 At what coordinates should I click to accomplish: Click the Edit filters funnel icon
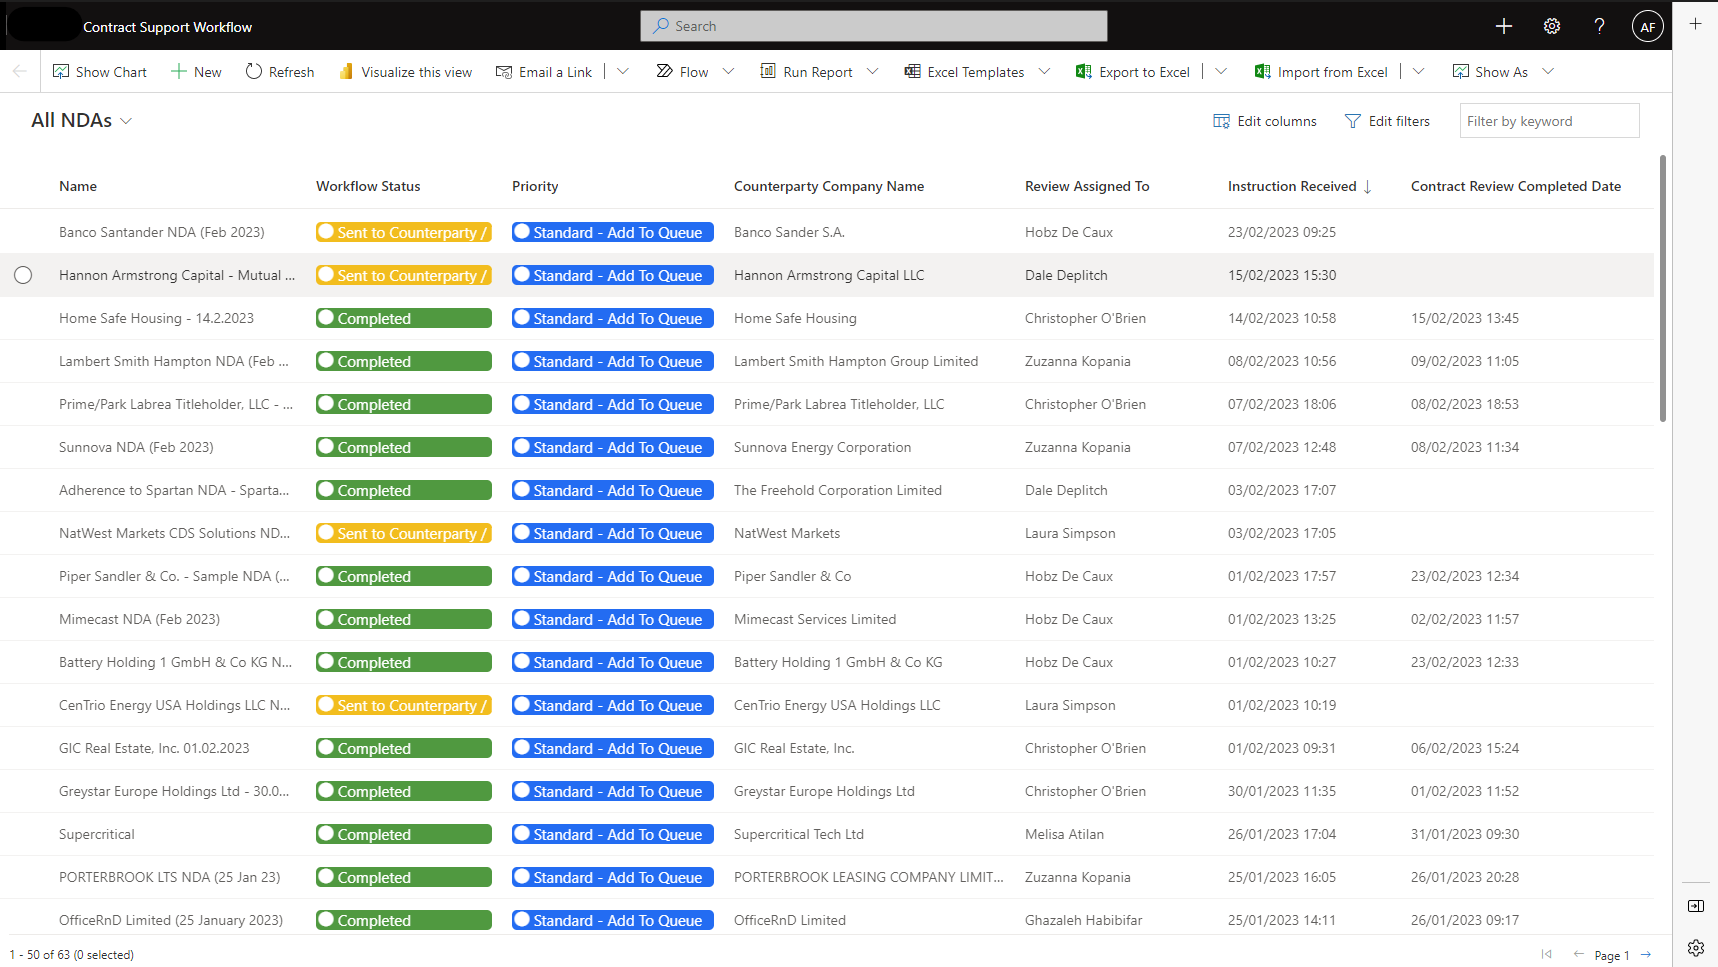(1353, 121)
